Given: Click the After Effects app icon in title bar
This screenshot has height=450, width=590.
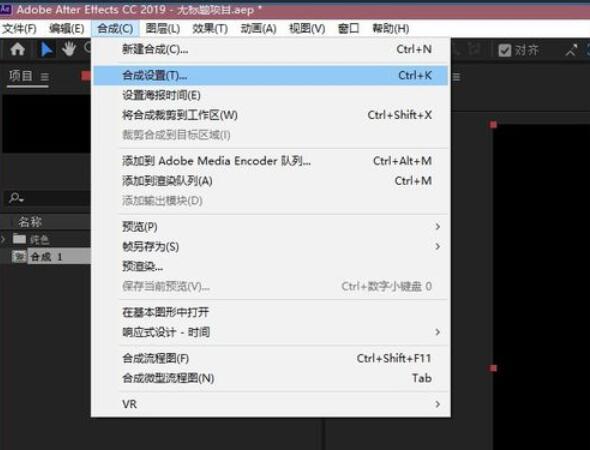Looking at the screenshot, I should click(x=5, y=9).
